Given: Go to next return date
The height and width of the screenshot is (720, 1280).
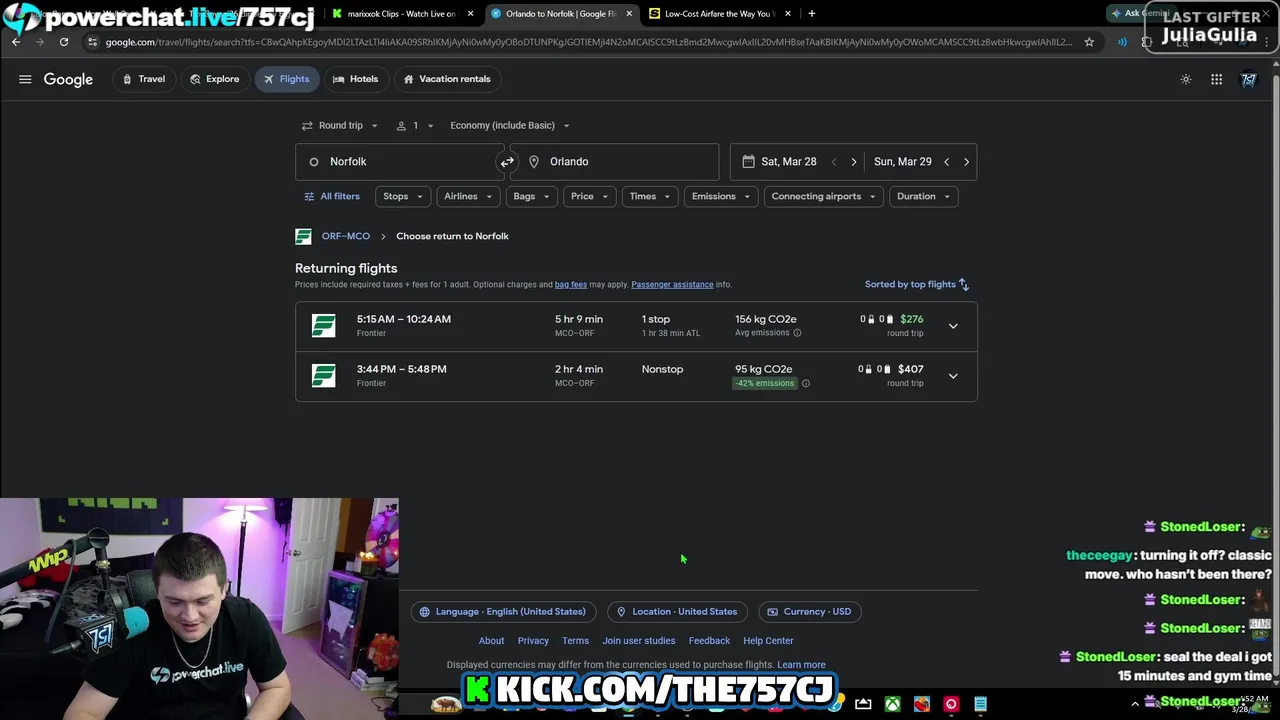Looking at the screenshot, I should point(966,162).
